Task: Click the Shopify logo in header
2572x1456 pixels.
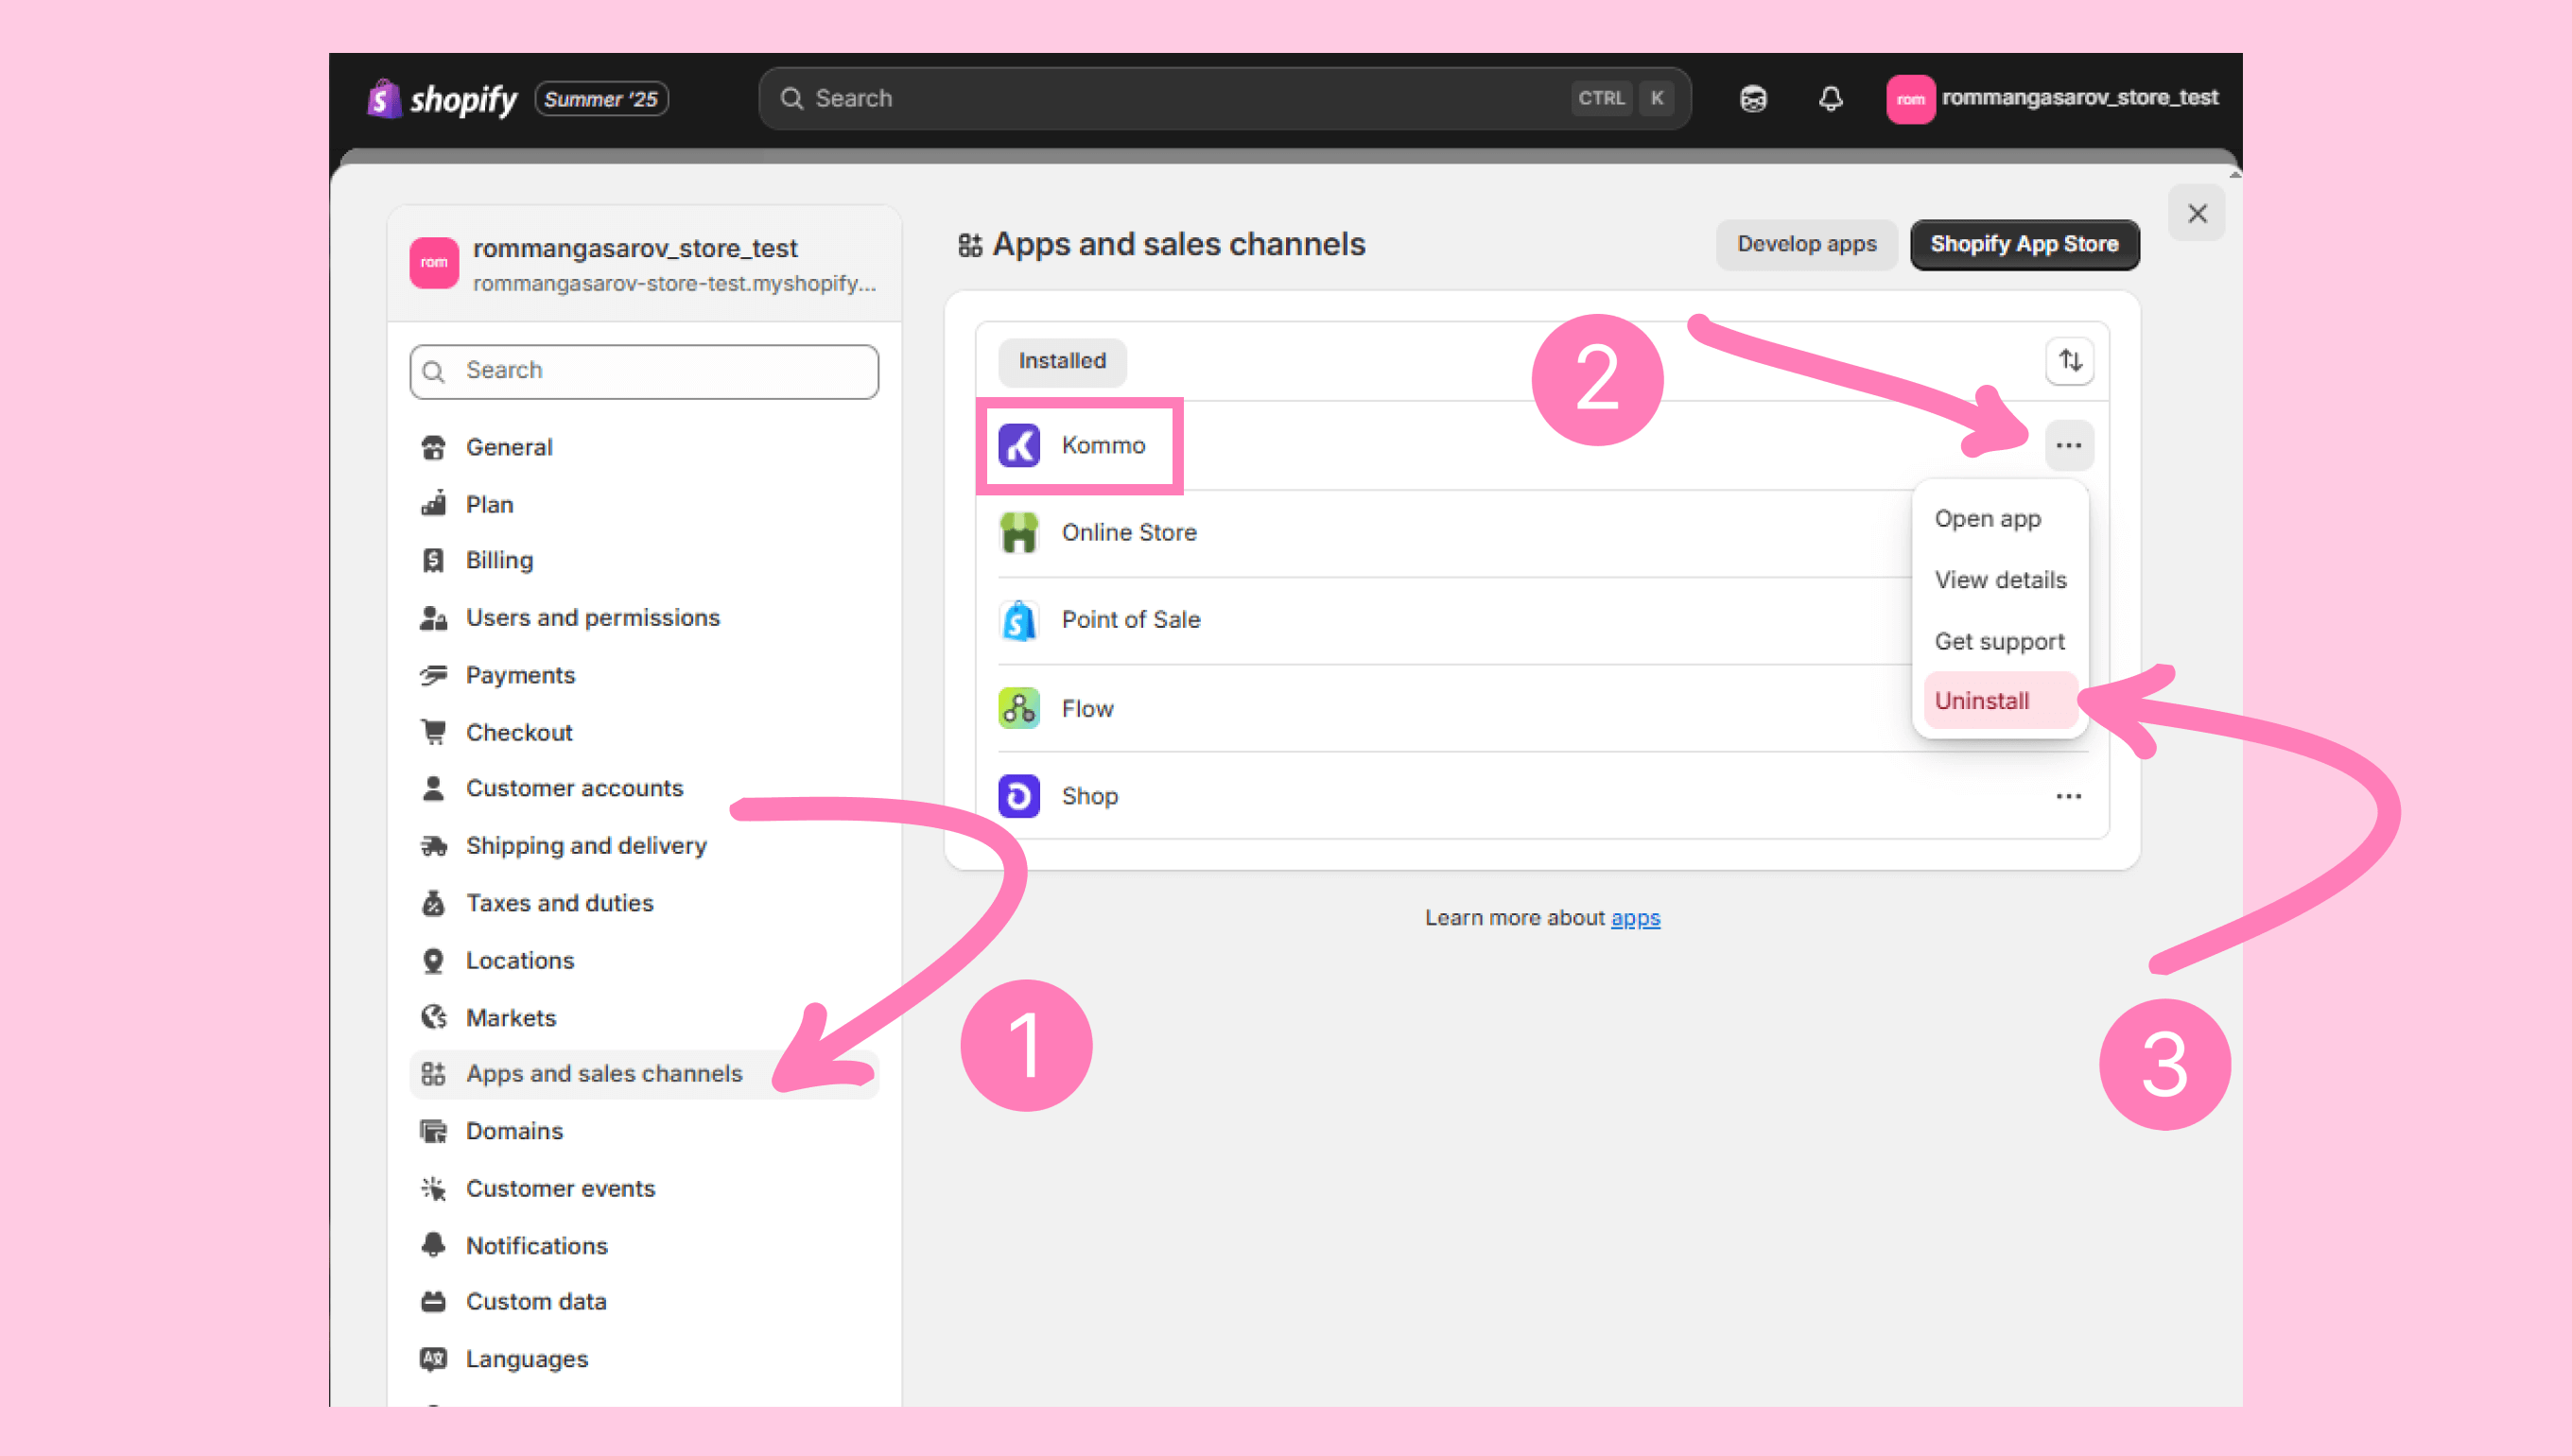Action: pos(442,98)
